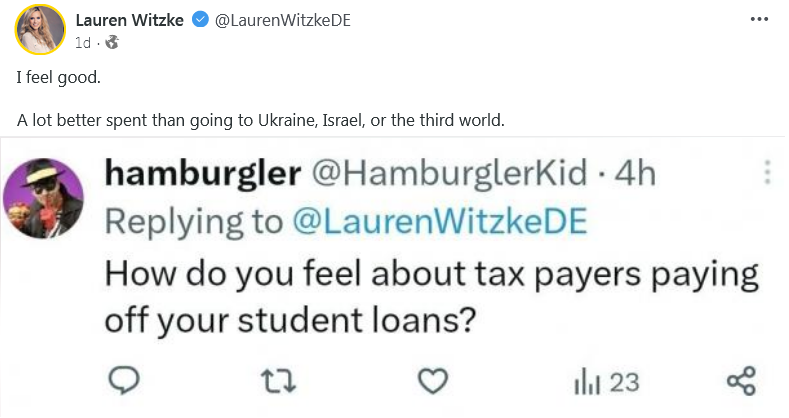The height and width of the screenshot is (418, 789).
Task: Click the hamburgler display name
Action: [x=203, y=174]
